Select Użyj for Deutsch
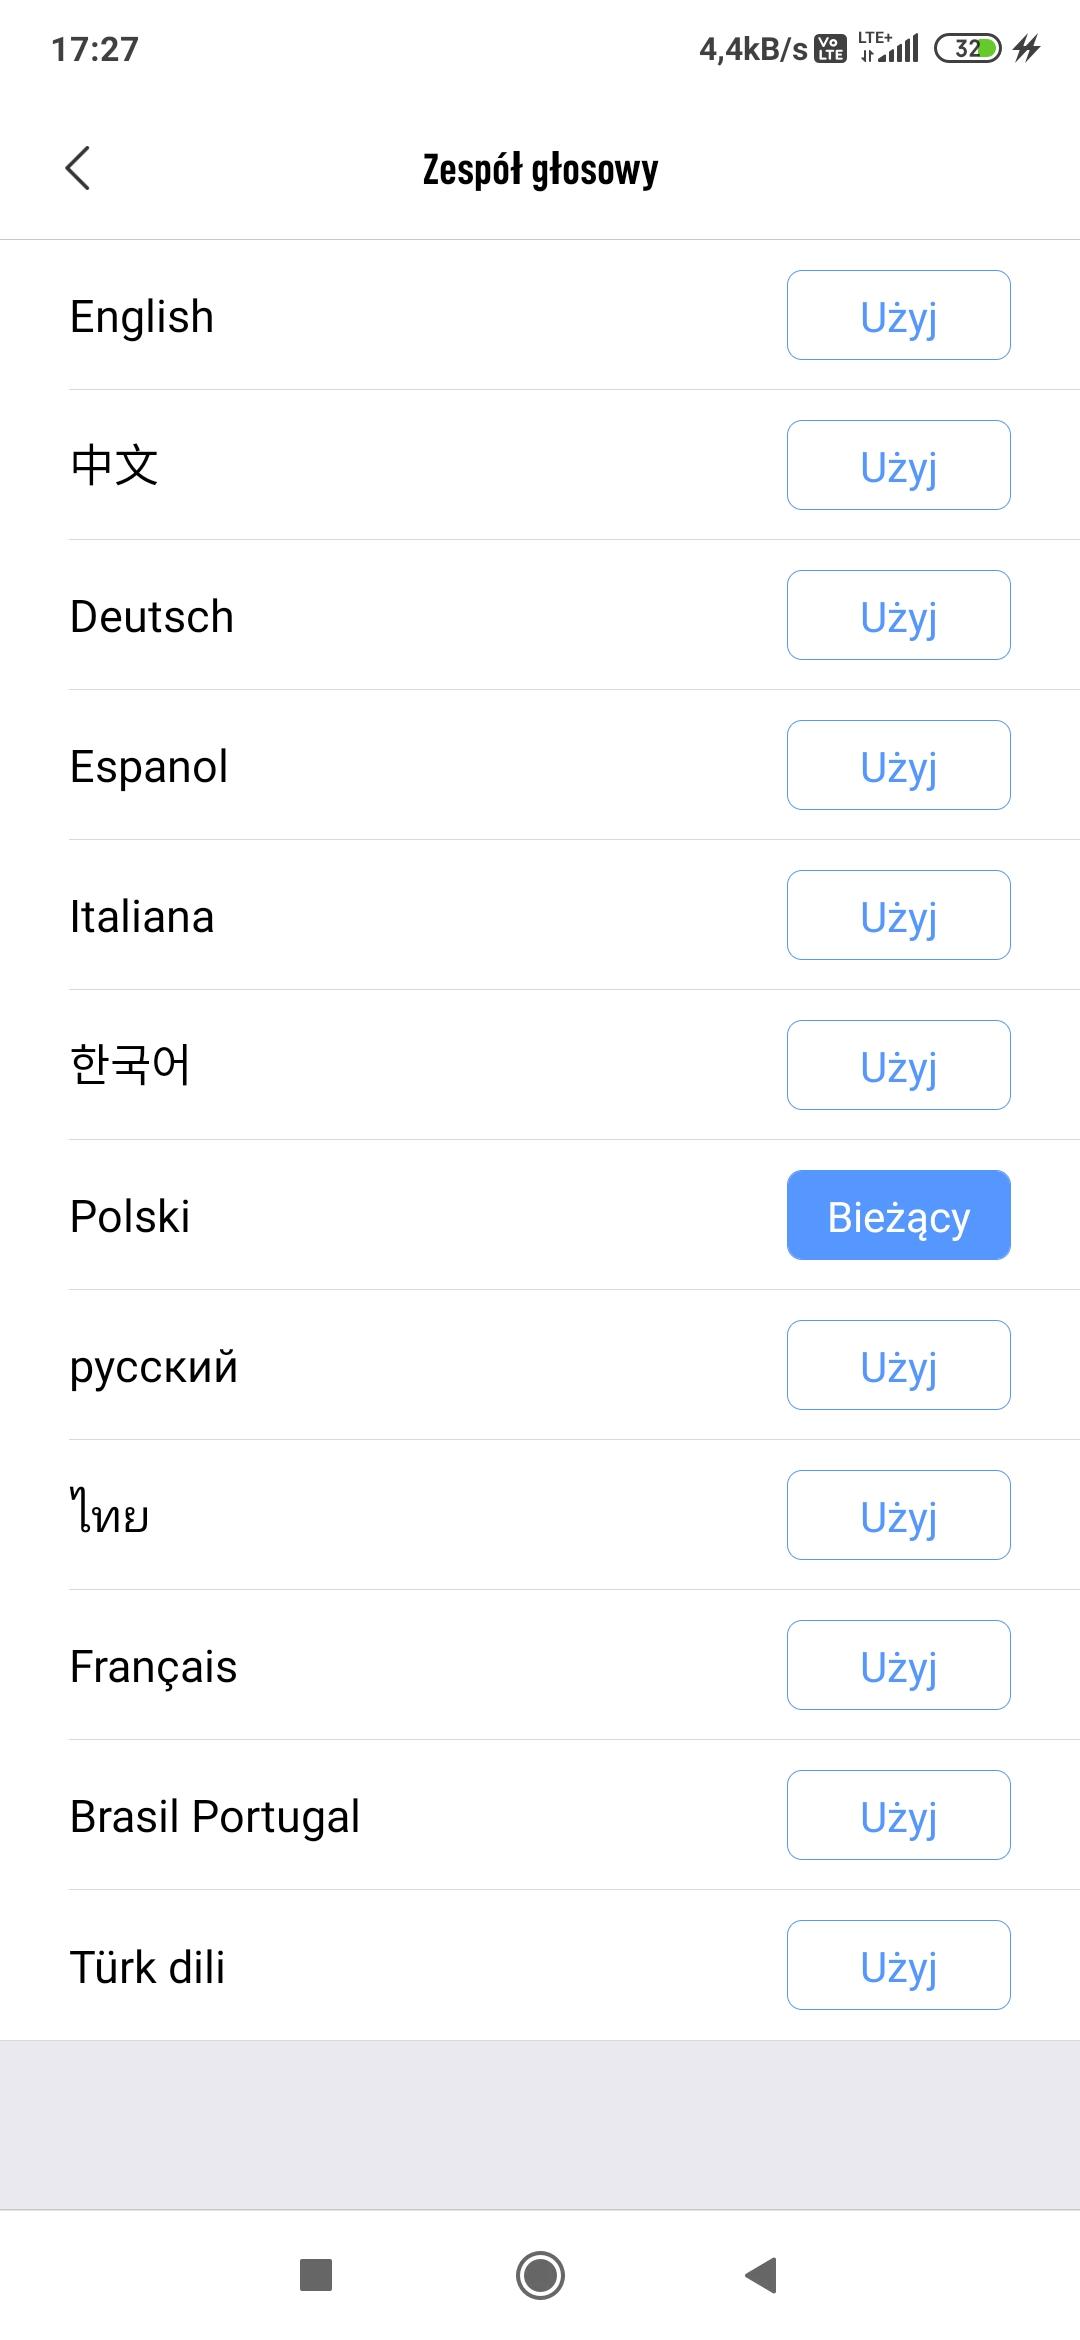Screen dimensions: 1080x2340 coord(898,616)
